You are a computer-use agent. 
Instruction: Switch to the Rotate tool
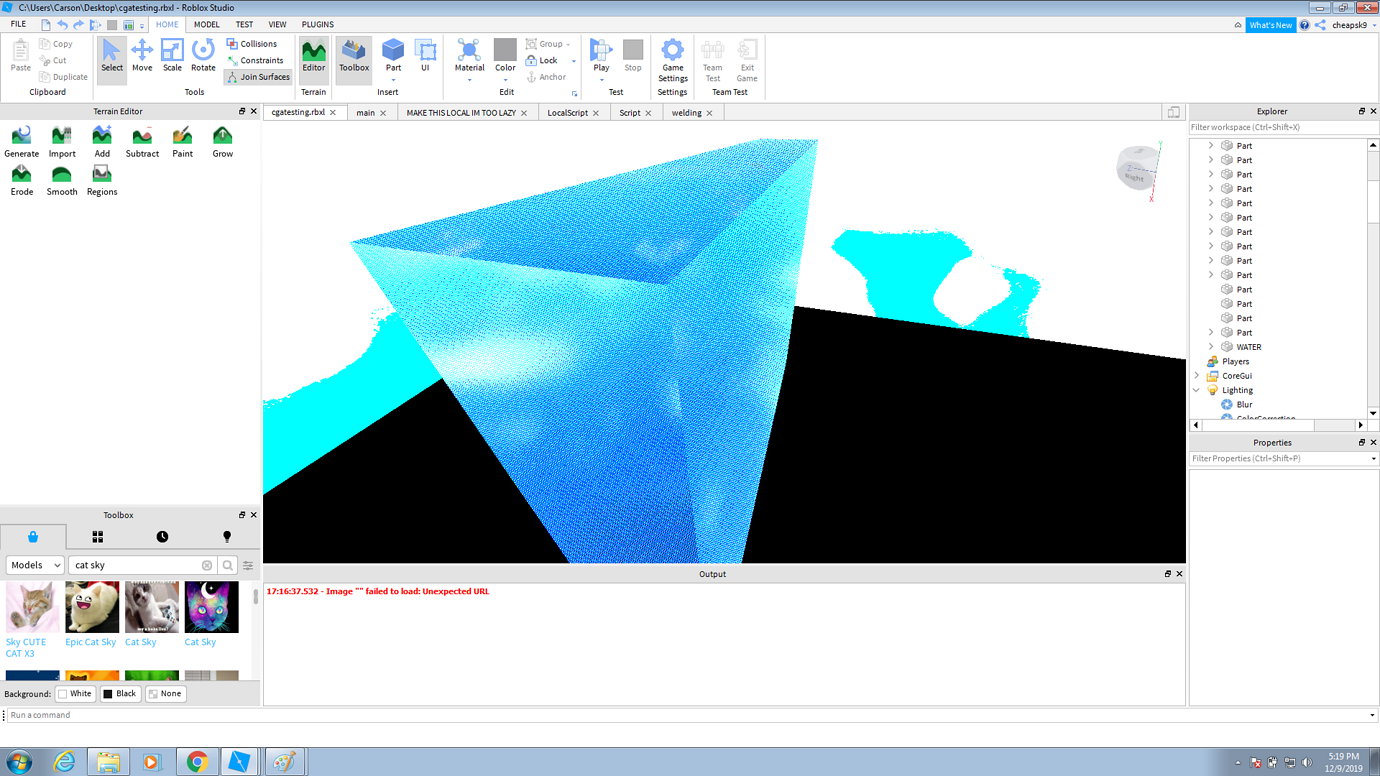click(203, 57)
